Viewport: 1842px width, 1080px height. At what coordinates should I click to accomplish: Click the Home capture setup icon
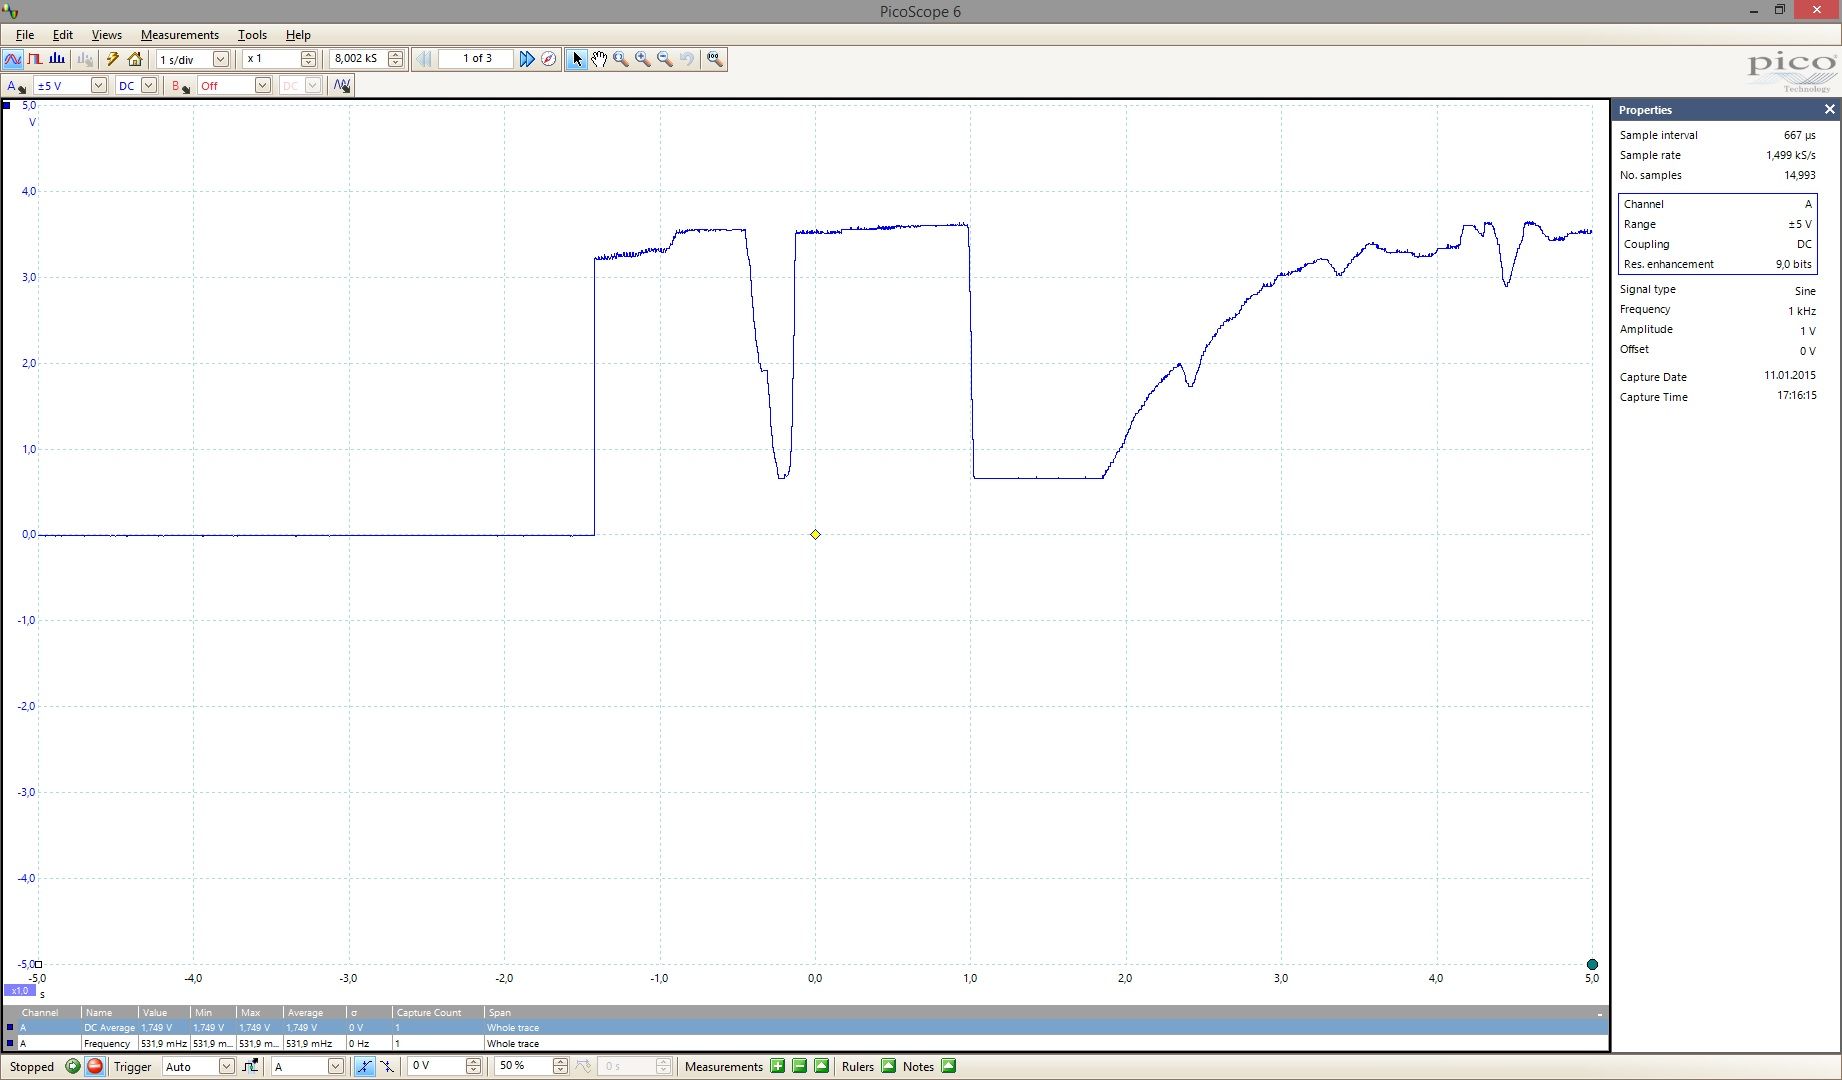point(135,59)
